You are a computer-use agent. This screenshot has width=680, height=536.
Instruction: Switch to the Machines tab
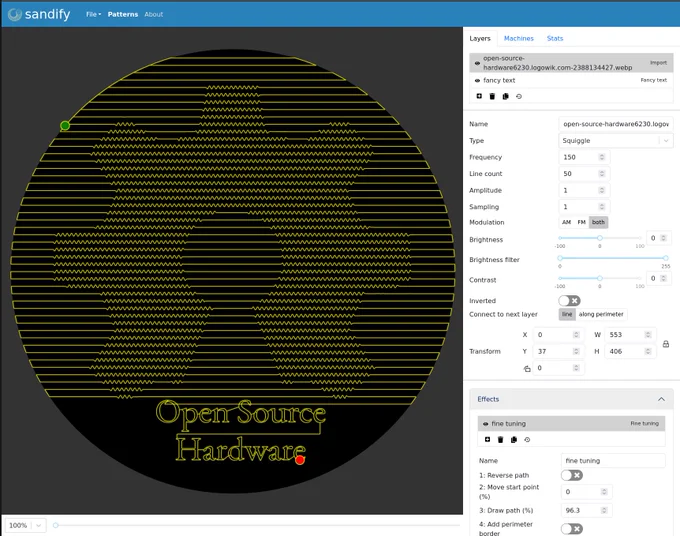coord(519,38)
